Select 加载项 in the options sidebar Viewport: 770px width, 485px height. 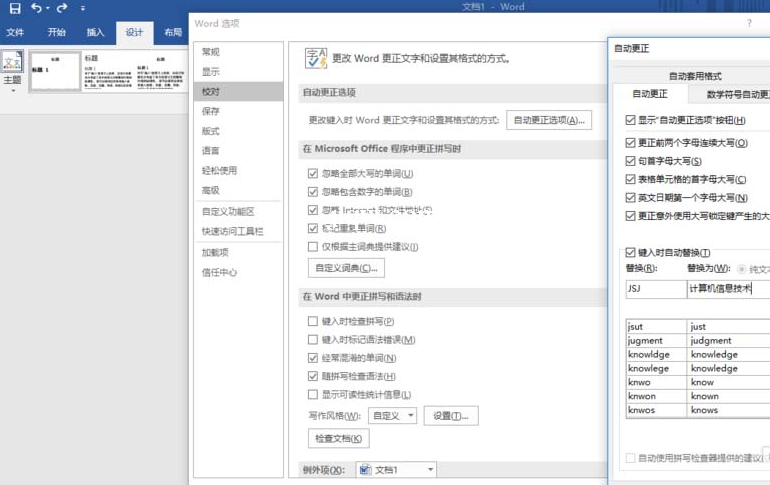[x=238, y=252]
